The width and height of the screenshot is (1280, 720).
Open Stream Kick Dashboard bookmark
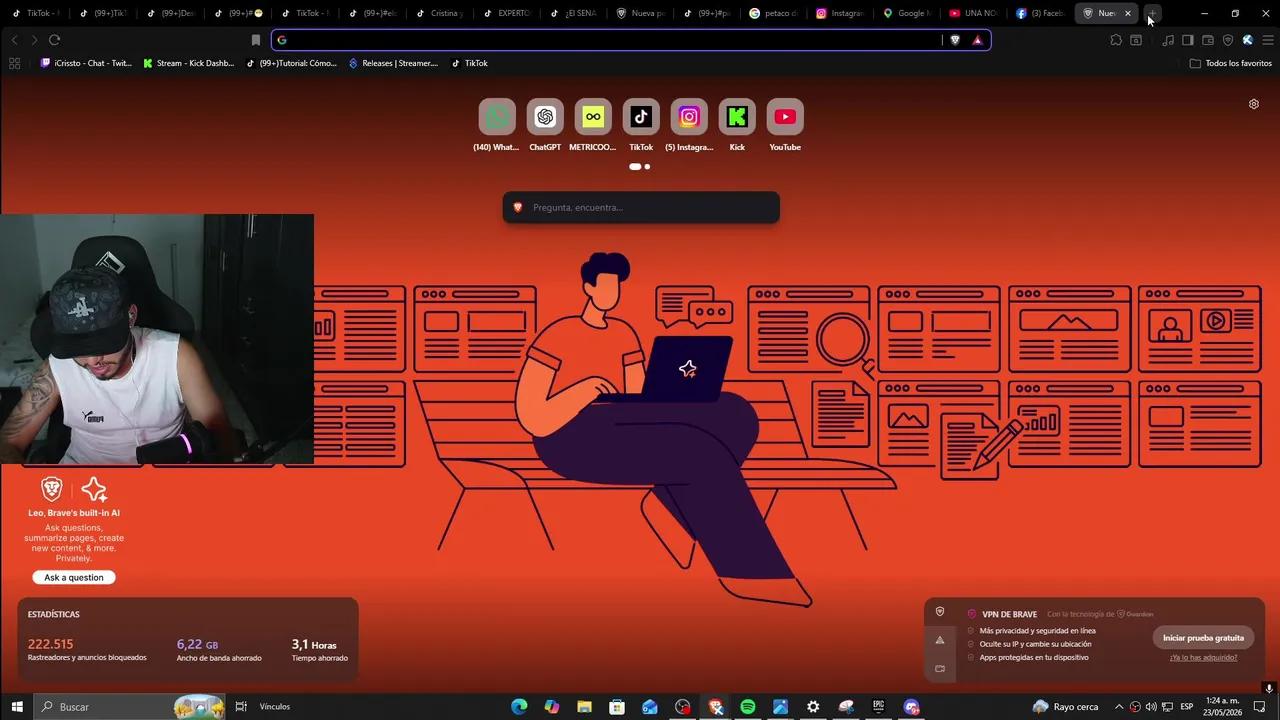tap(188, 63)
